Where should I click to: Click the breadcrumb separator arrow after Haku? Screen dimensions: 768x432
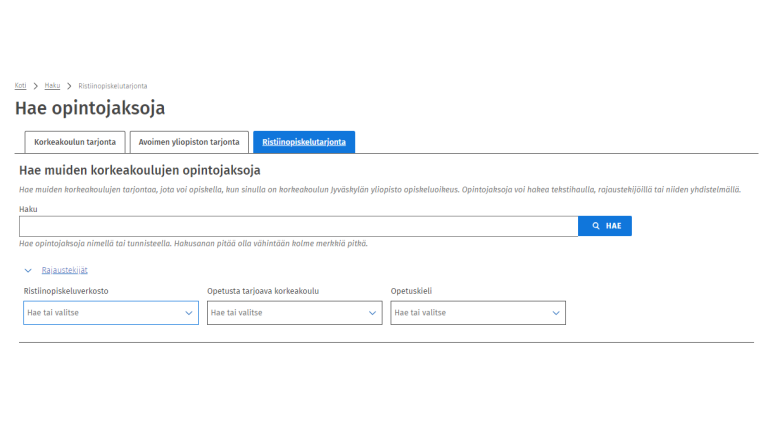pos(69,86)
